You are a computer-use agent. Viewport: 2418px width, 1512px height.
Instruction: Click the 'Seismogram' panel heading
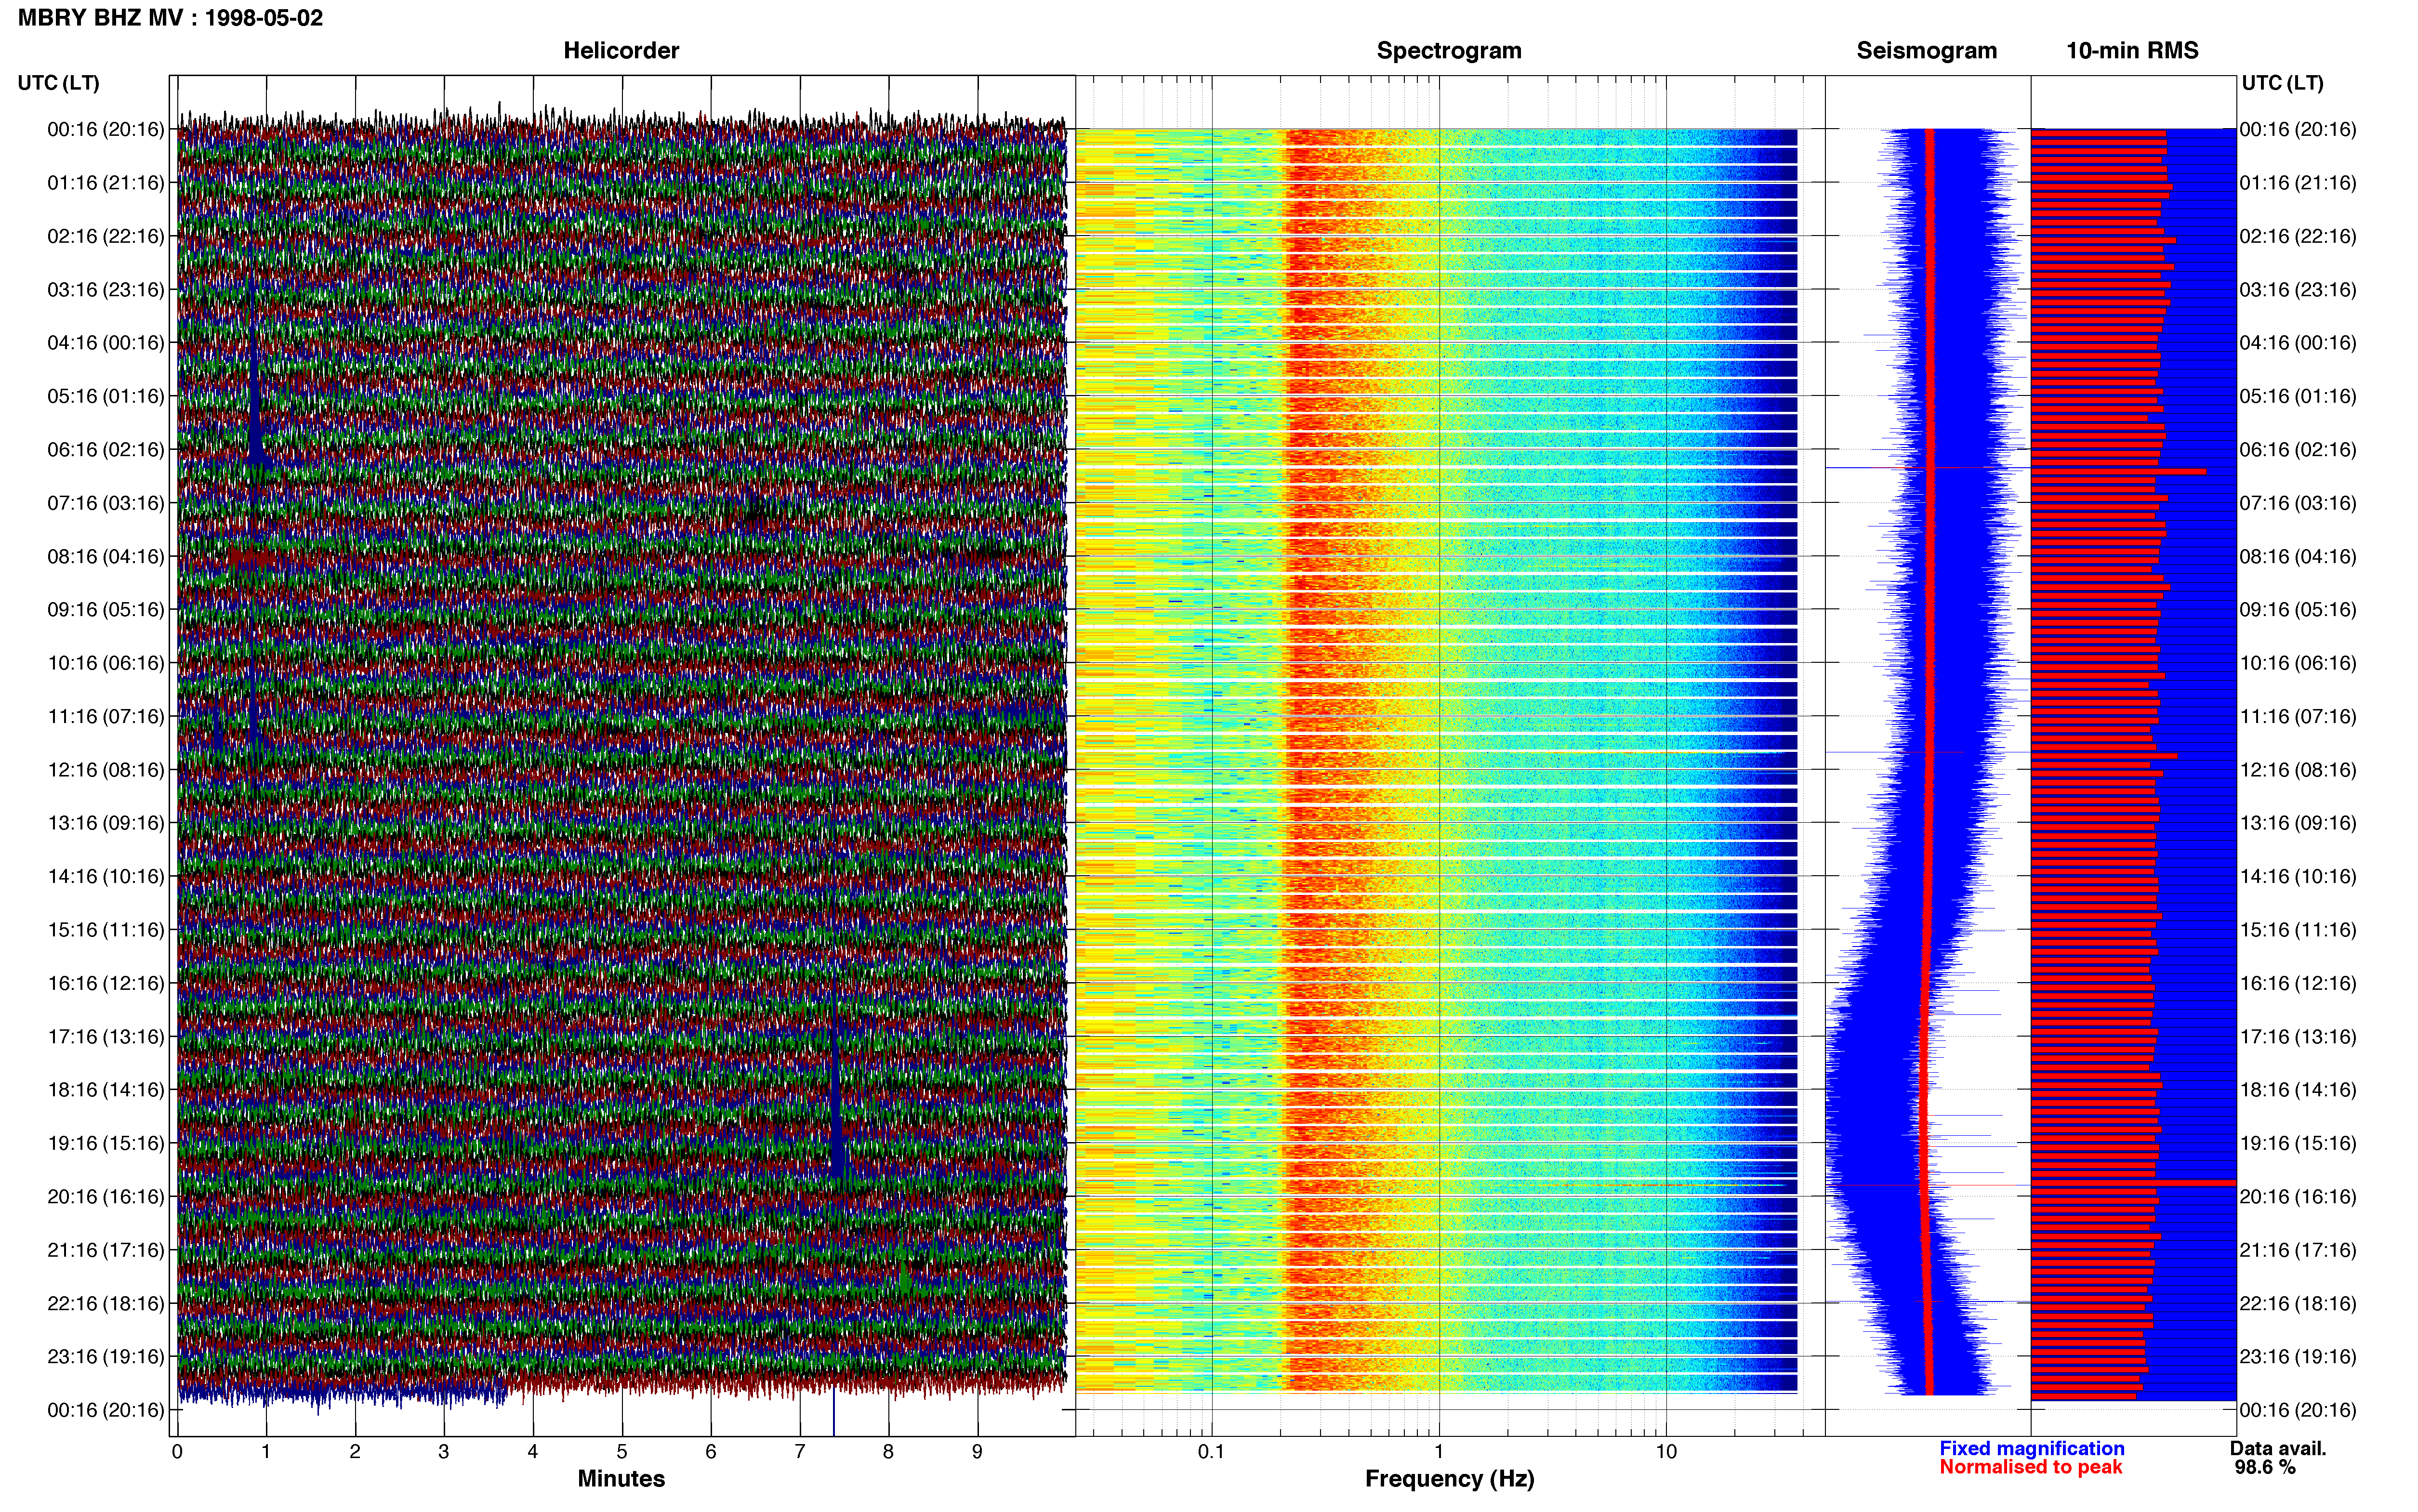[1926, 50]
